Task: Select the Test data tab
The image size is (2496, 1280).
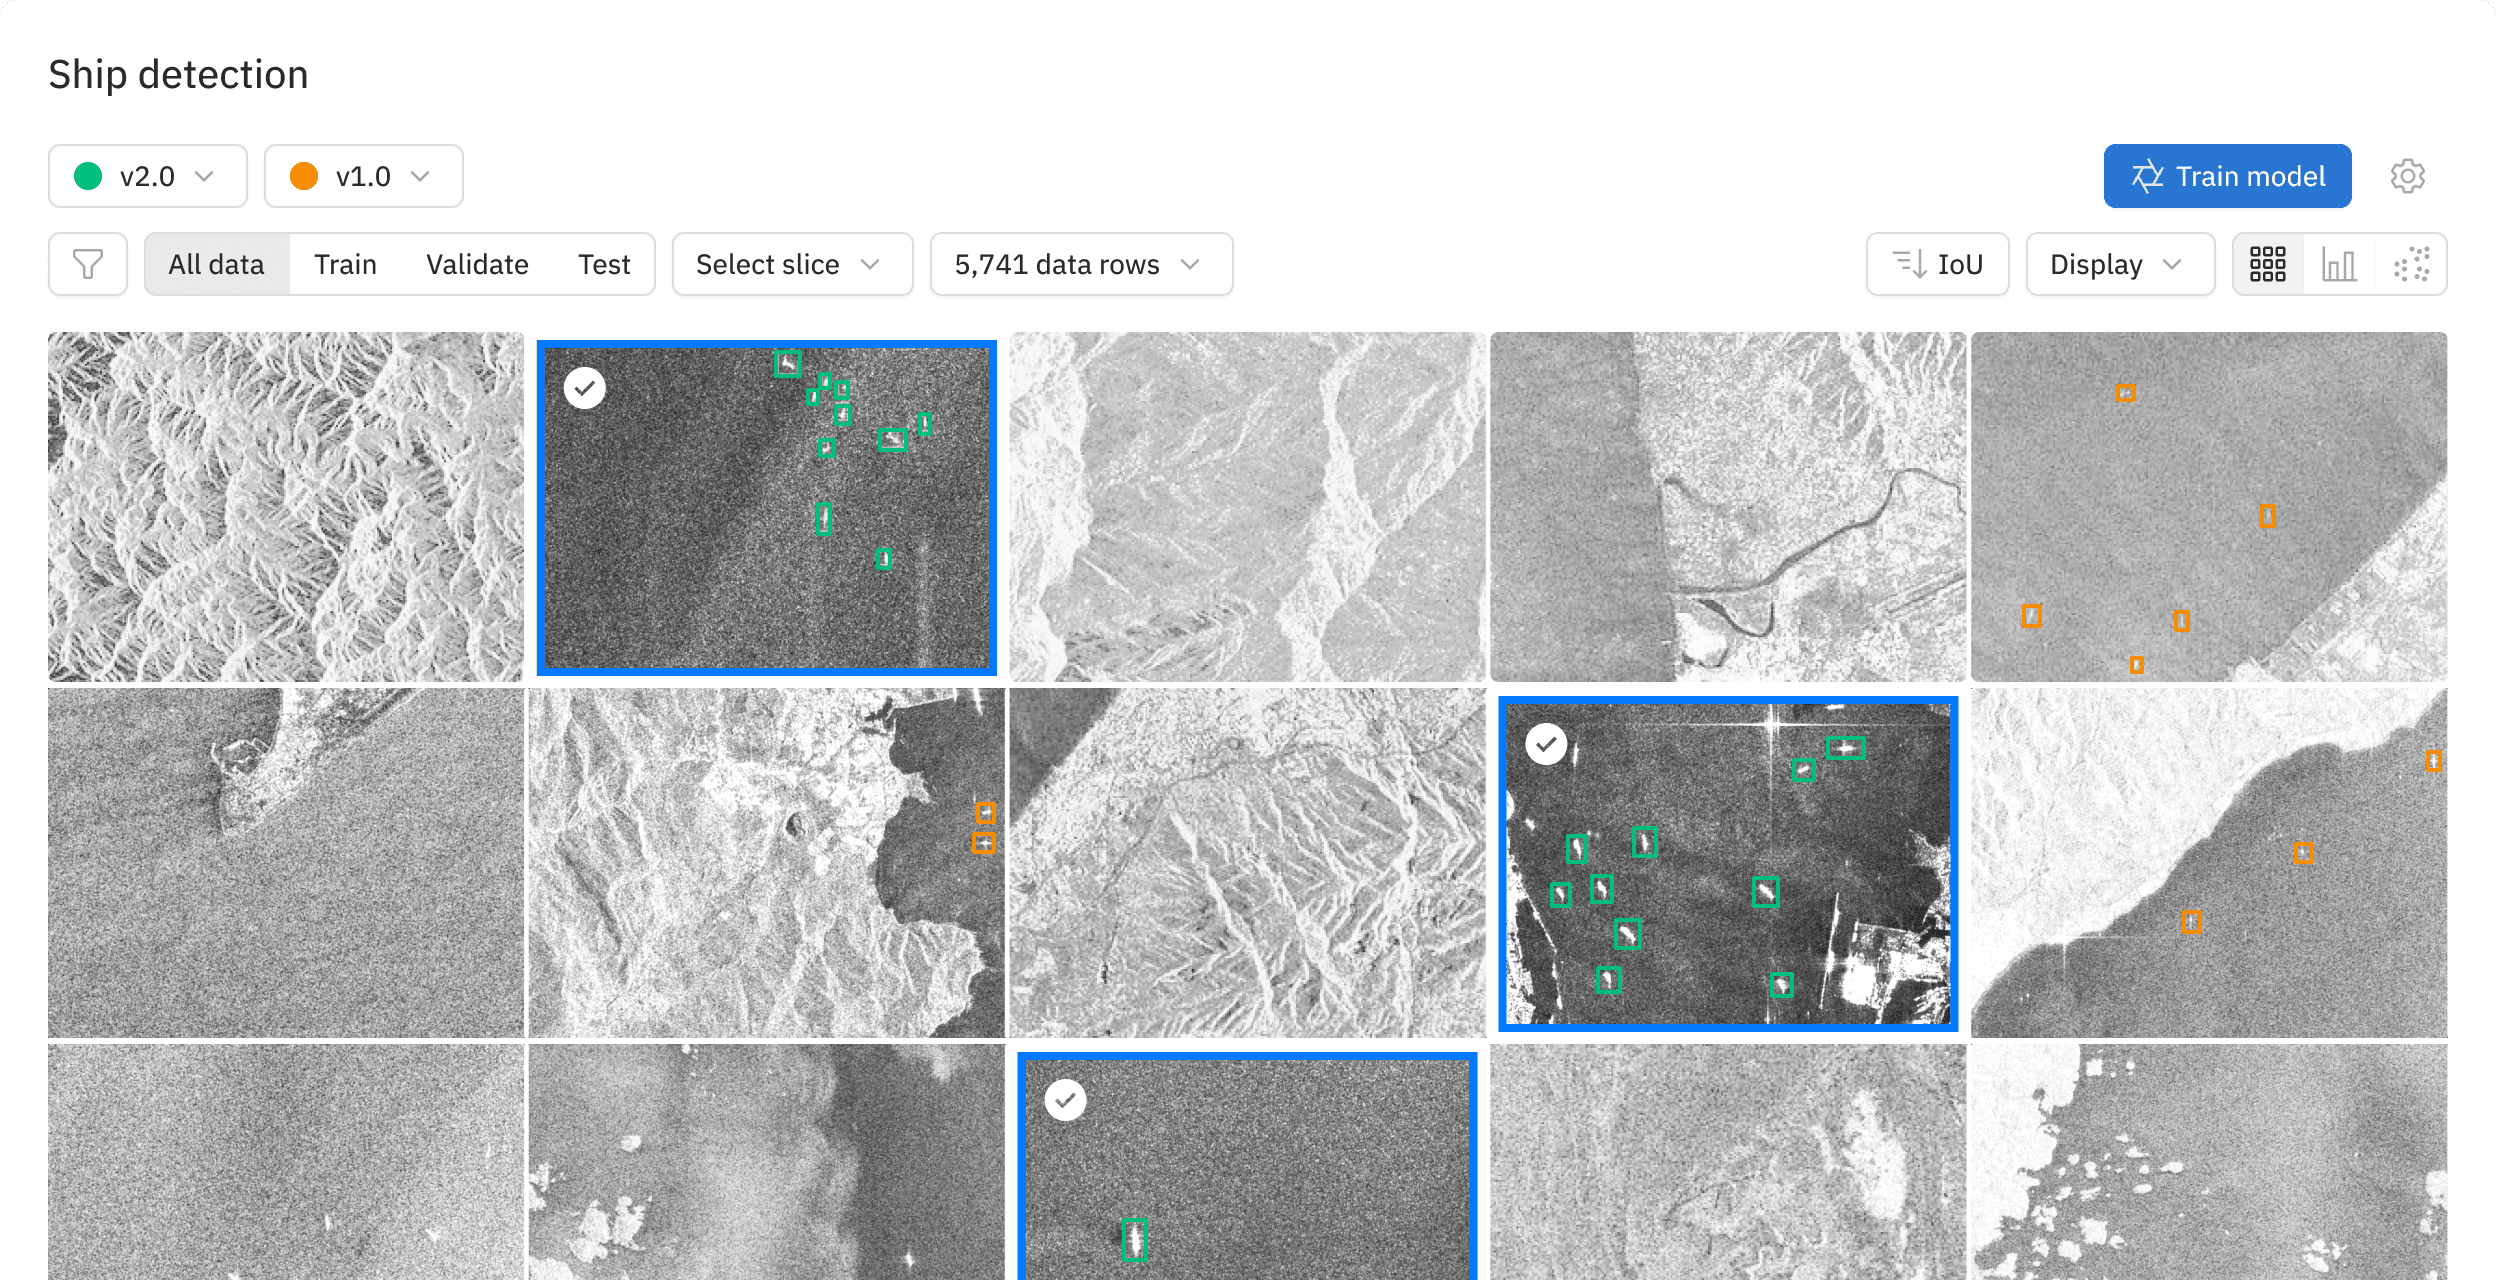Action: click(604, 264)
